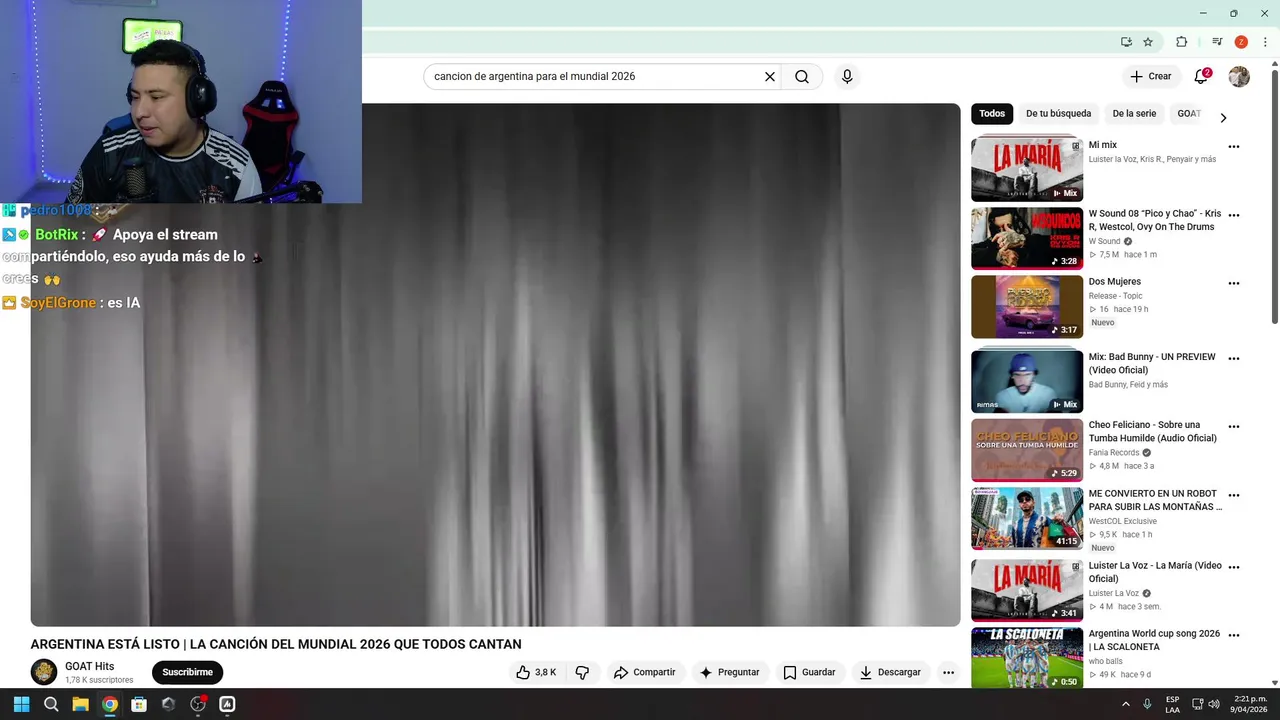Click the Crear button
The height and width of the screenshot is (720, 1280).
1150,76
